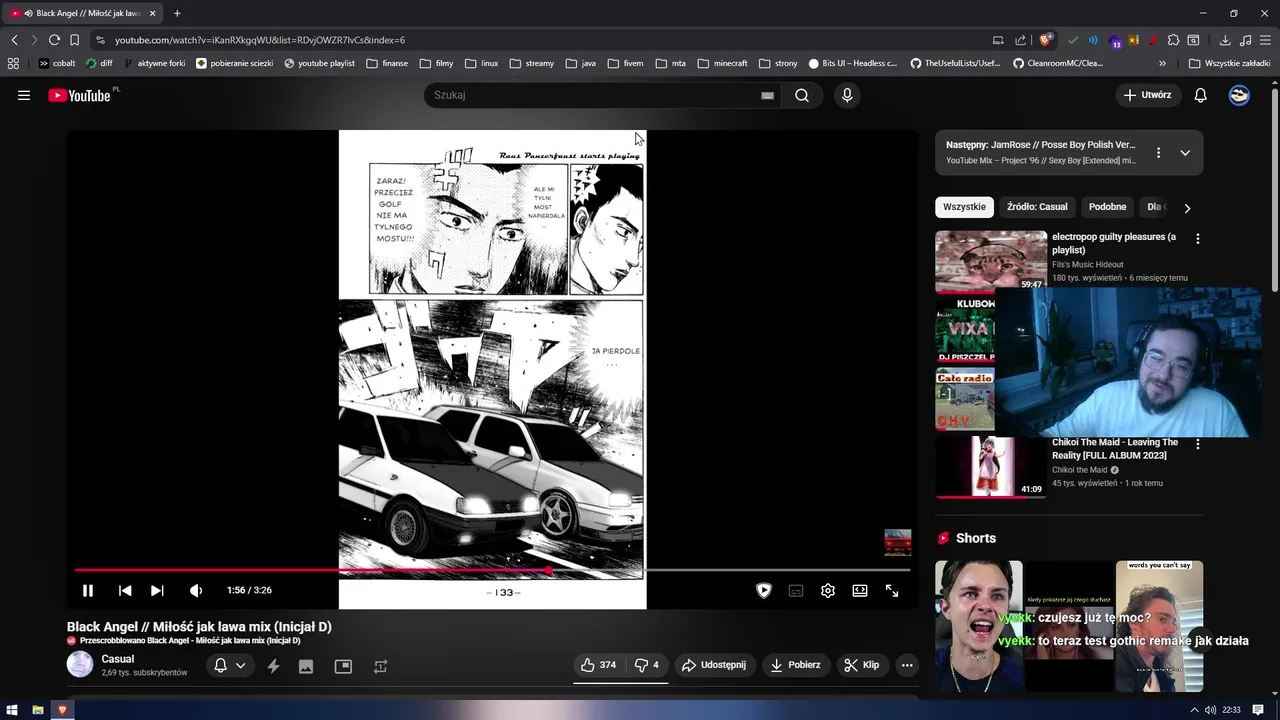
Task: Mute the video volume icon
Action: tap(196, 591)
